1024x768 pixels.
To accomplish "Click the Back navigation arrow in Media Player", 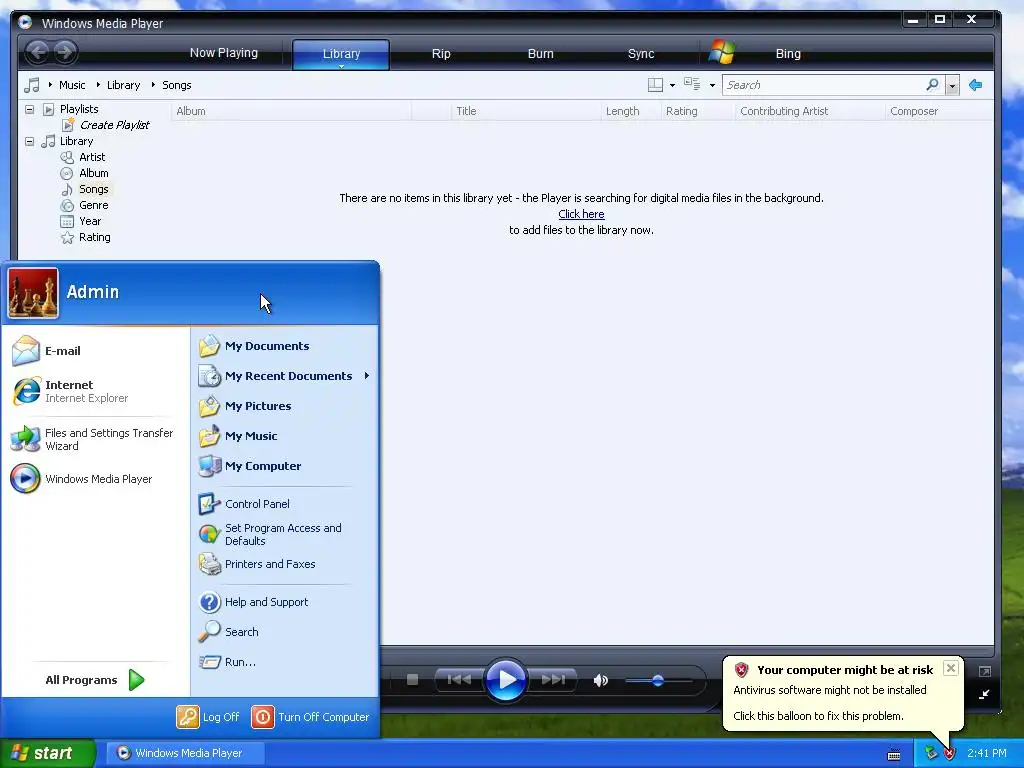I will click(x=38, y=52).
